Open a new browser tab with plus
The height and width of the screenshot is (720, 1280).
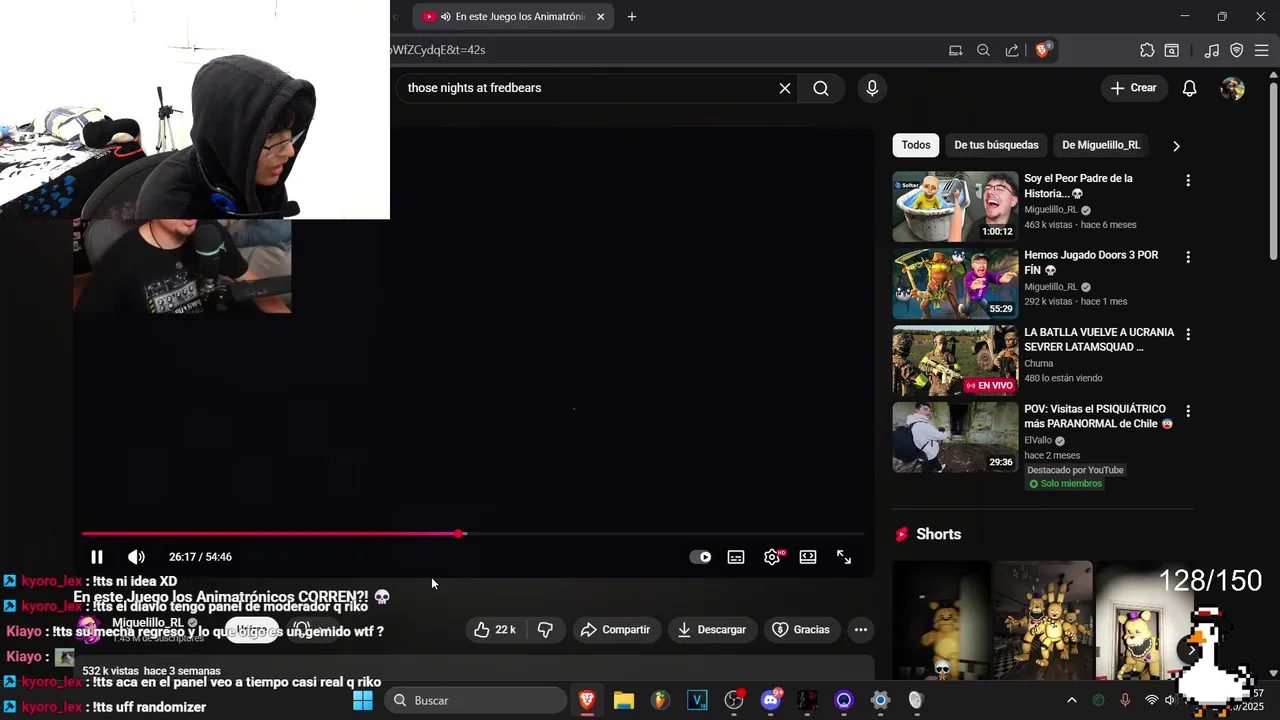[x=631, y=17]
